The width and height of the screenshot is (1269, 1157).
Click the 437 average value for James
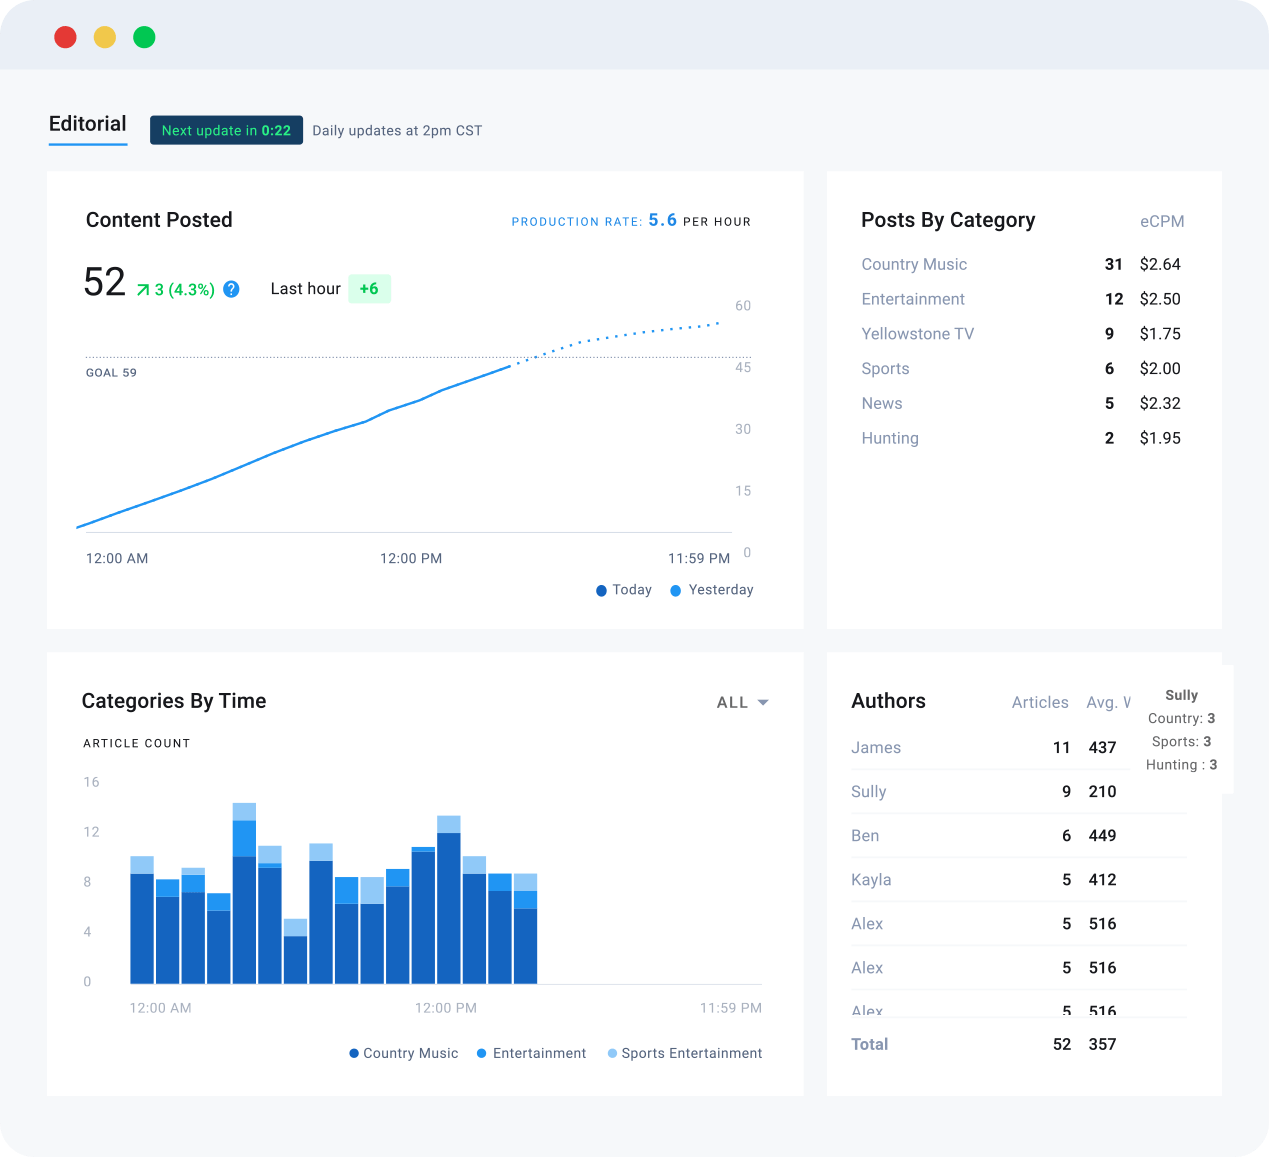[1102, 748]
